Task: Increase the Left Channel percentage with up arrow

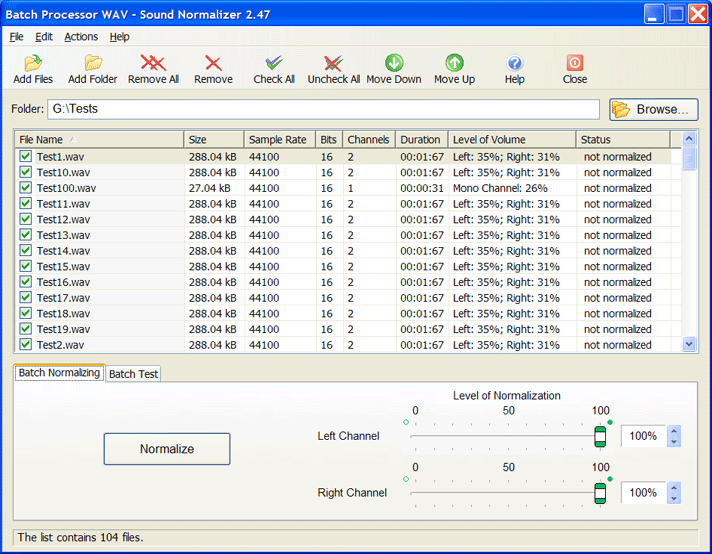Action: 674,431
